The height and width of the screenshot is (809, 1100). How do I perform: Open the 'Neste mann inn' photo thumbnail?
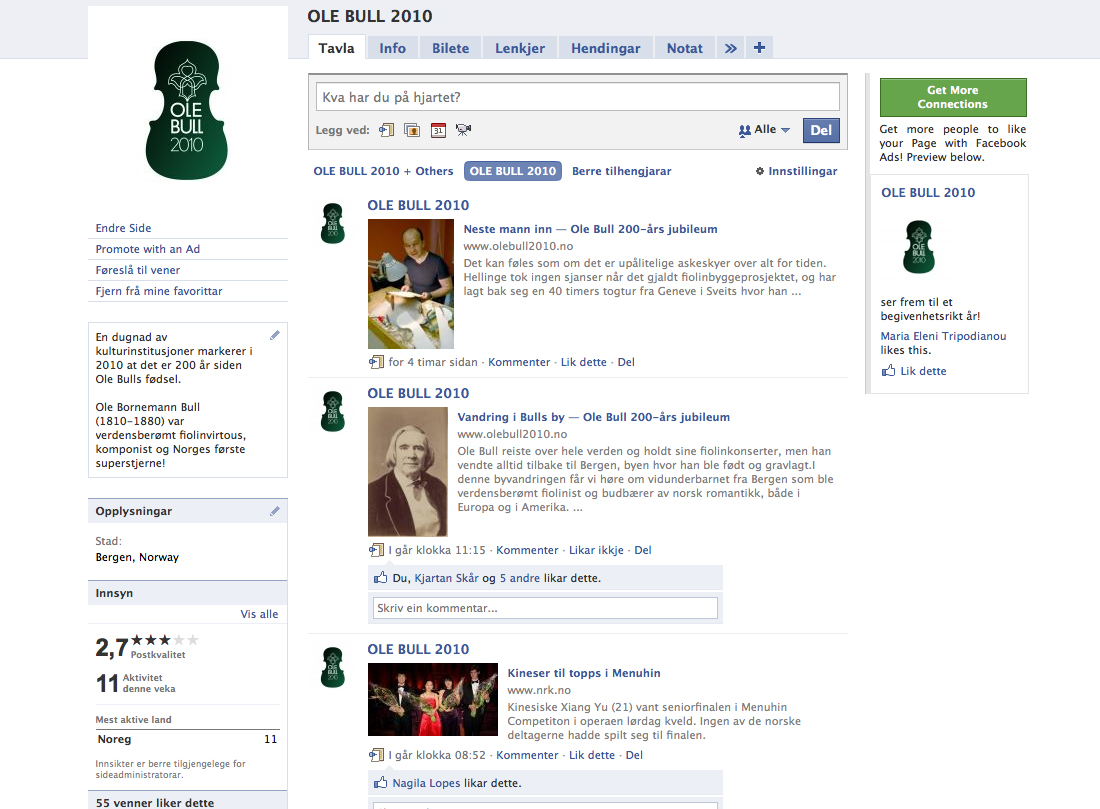point(410,284)
